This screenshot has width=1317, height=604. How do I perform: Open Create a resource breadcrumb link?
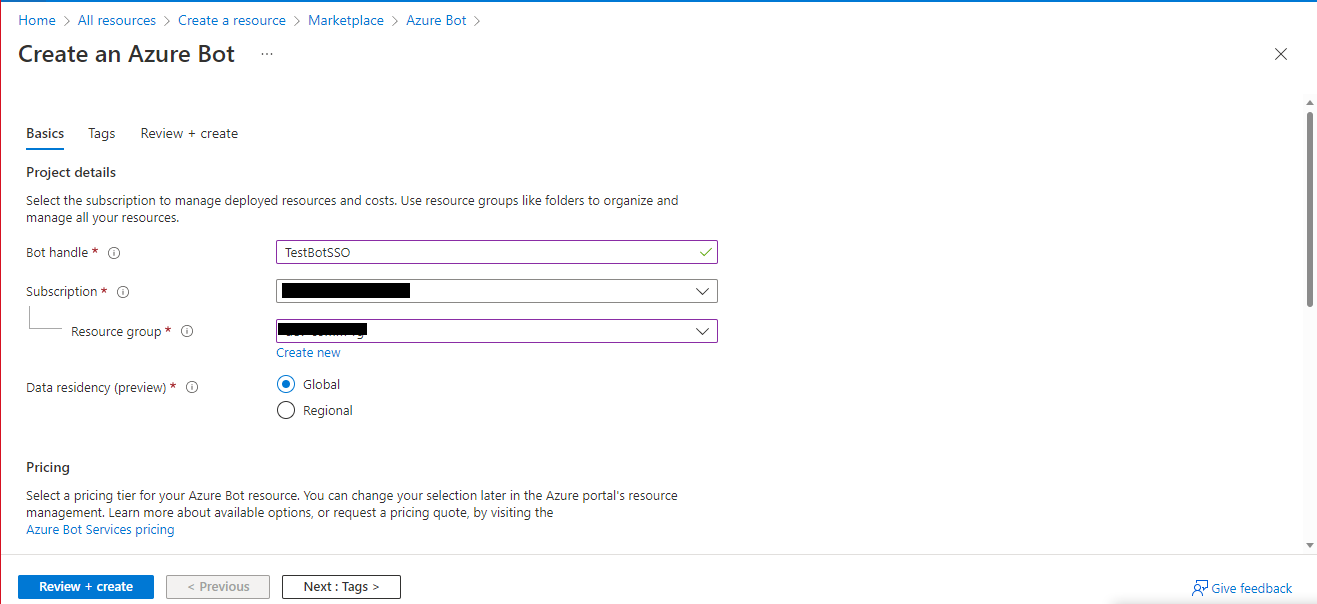232,20
